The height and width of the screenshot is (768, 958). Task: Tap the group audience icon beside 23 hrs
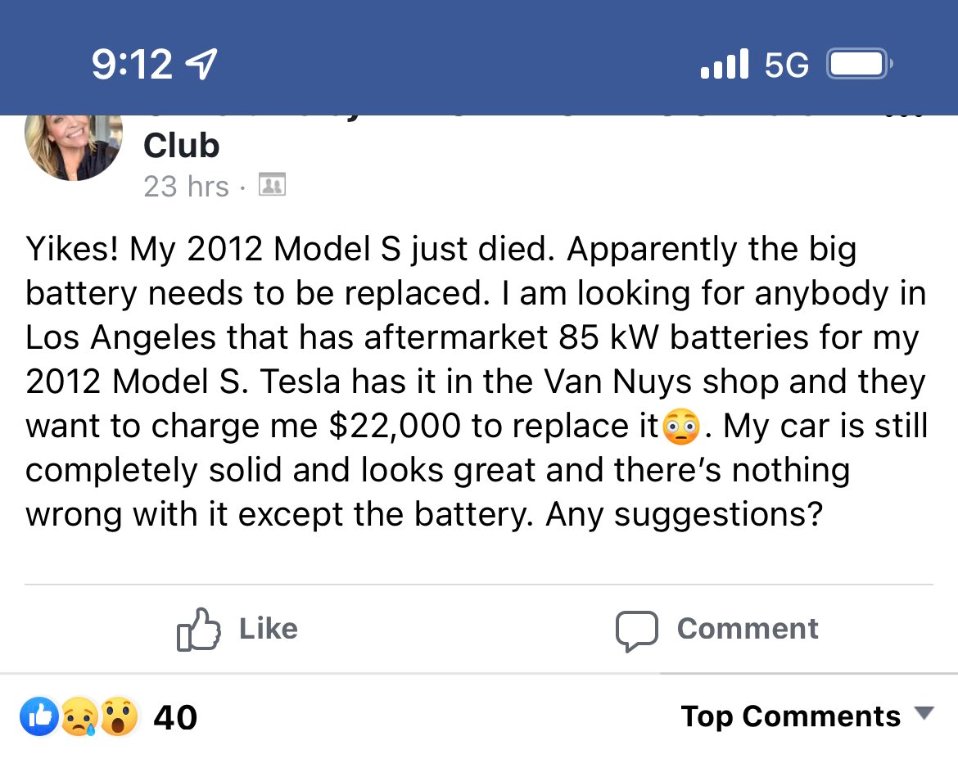point(272,185)
